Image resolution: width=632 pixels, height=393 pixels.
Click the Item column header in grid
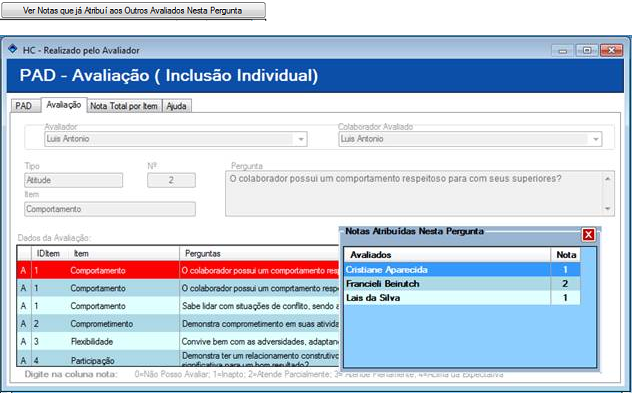(x=123, y=254)
